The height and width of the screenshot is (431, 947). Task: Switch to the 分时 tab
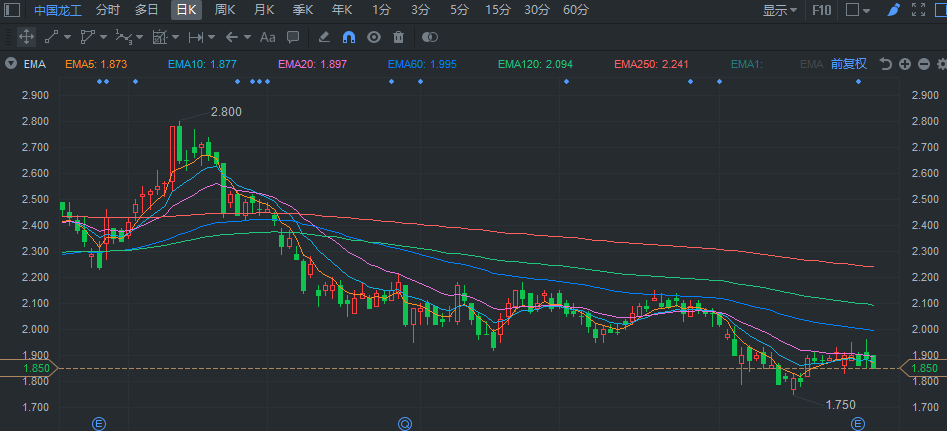point(108,10)
